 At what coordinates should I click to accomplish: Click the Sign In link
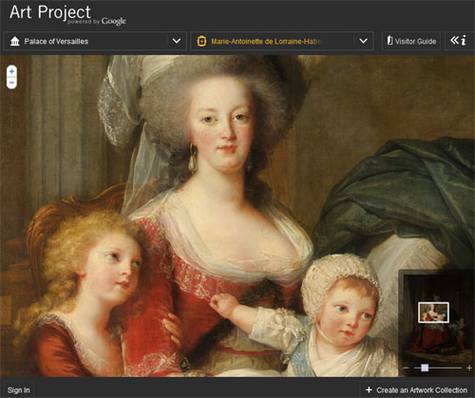(x=19, y=390)
